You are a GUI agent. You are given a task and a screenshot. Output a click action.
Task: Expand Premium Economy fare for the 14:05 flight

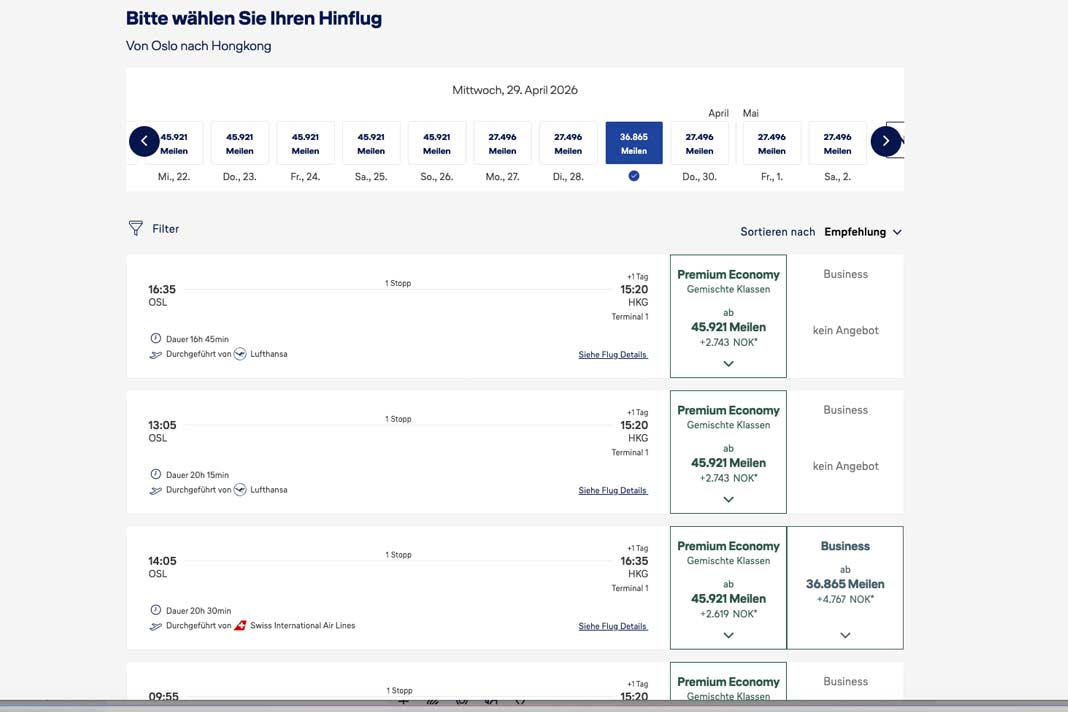click(728, 635)
